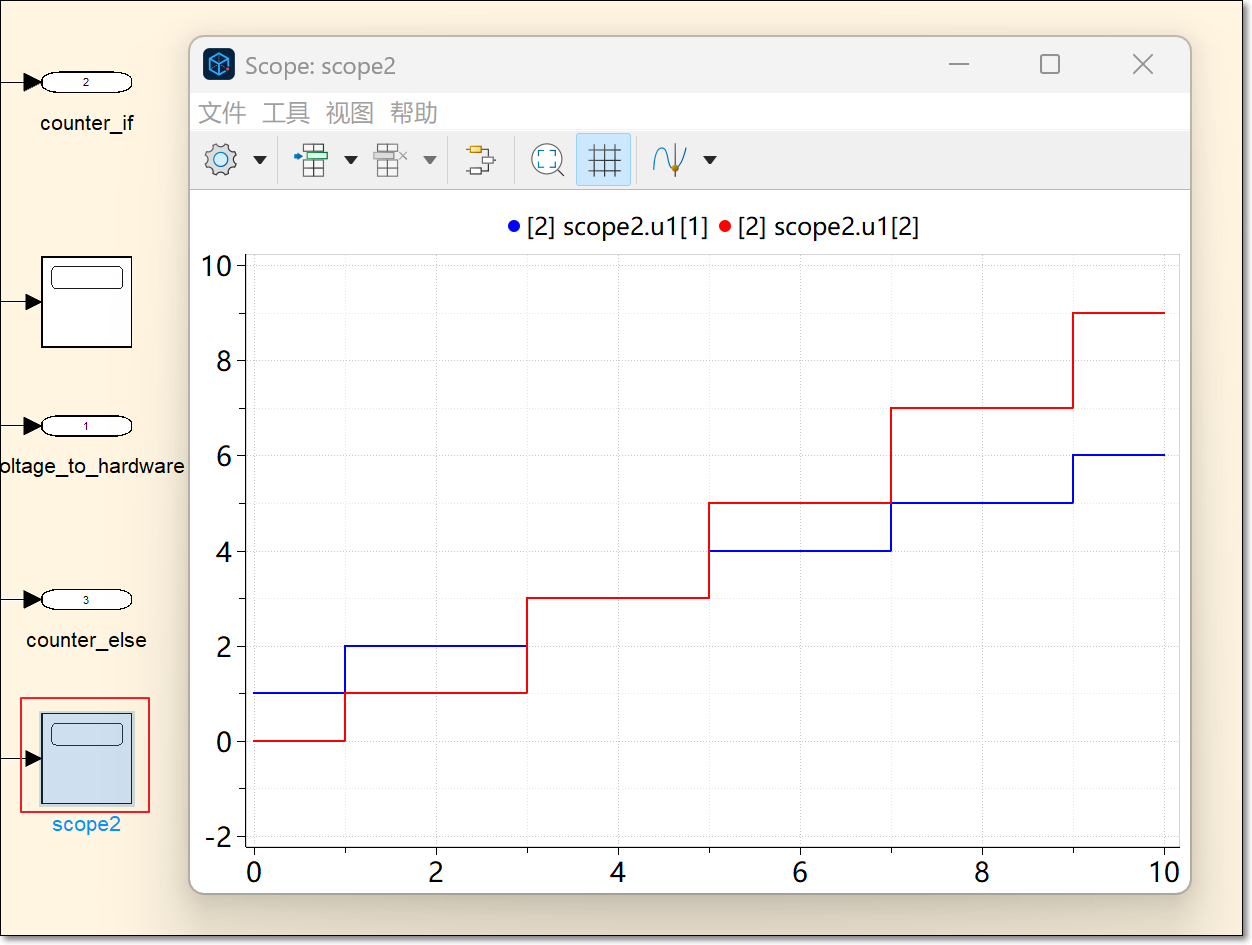Open the 文件 menu

222,113
